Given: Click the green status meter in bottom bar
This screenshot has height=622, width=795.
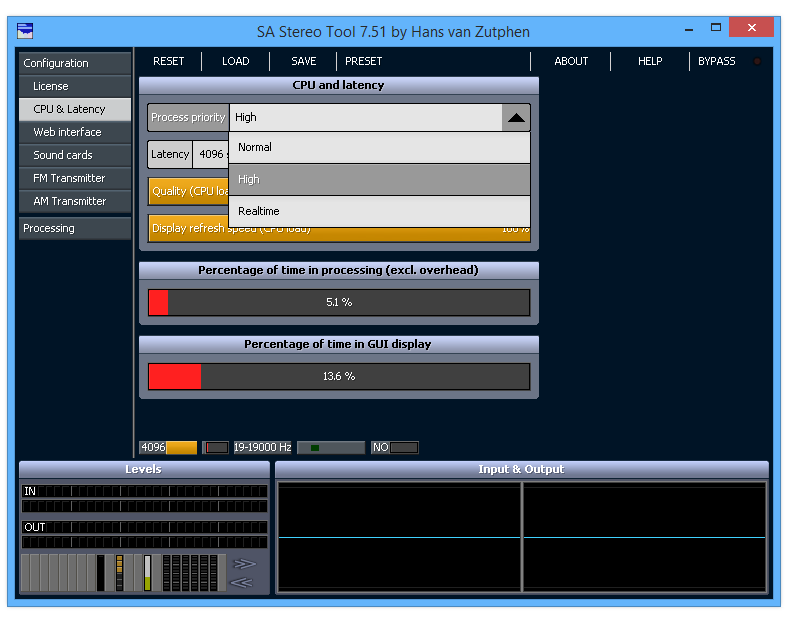Looking at the screenshot, I should pyautogui.click(x=331, y=447).
